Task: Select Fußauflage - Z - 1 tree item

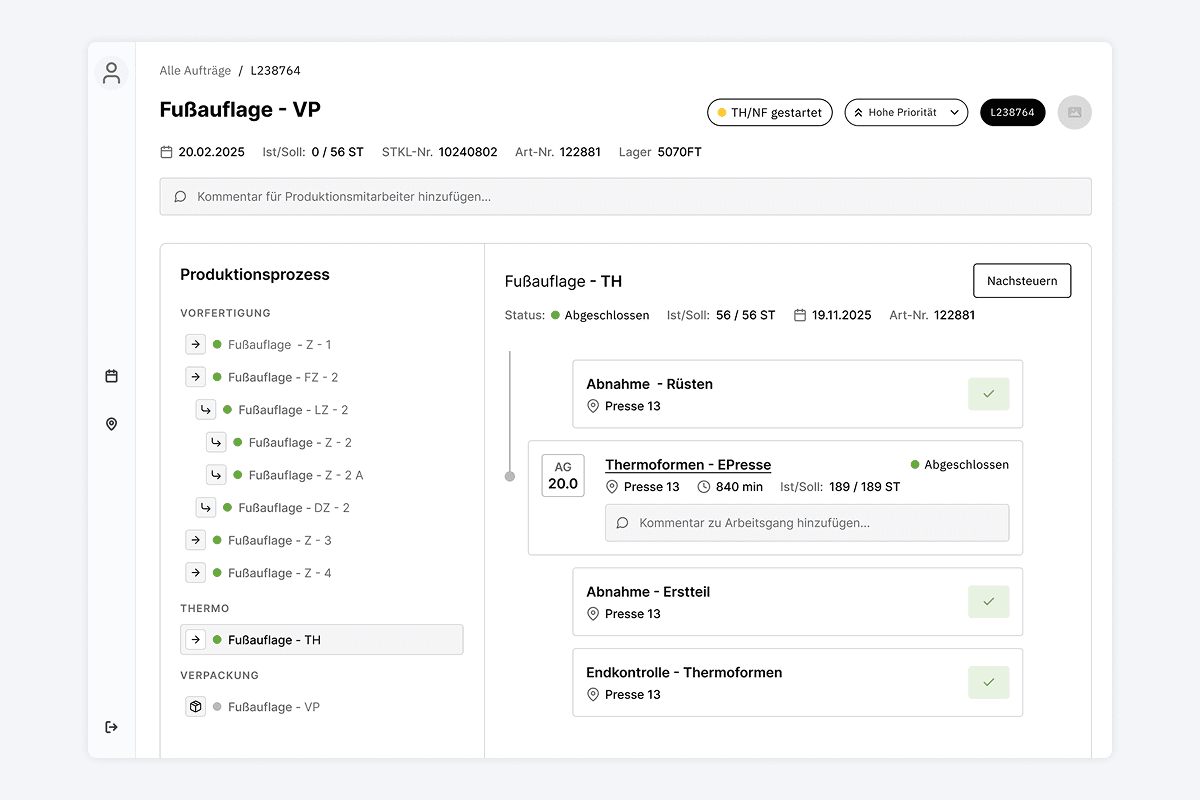Action: (279, 344)
